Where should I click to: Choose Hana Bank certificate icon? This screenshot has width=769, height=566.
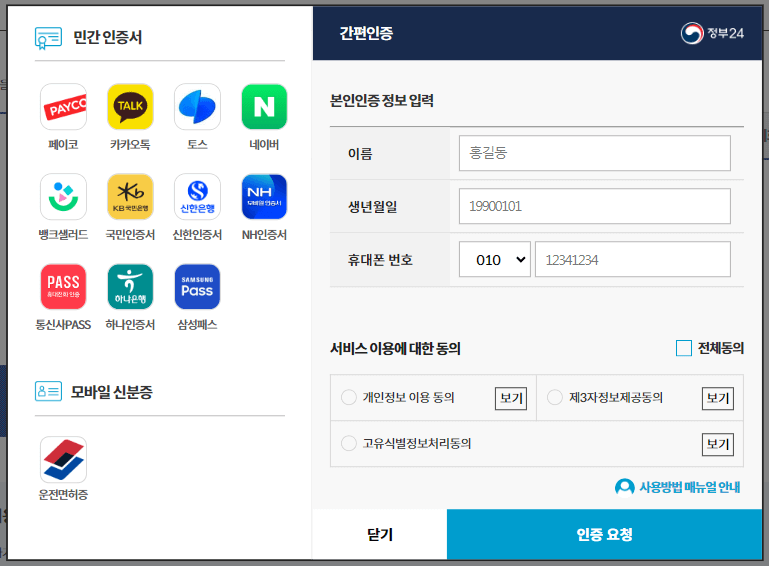(130, 287)
